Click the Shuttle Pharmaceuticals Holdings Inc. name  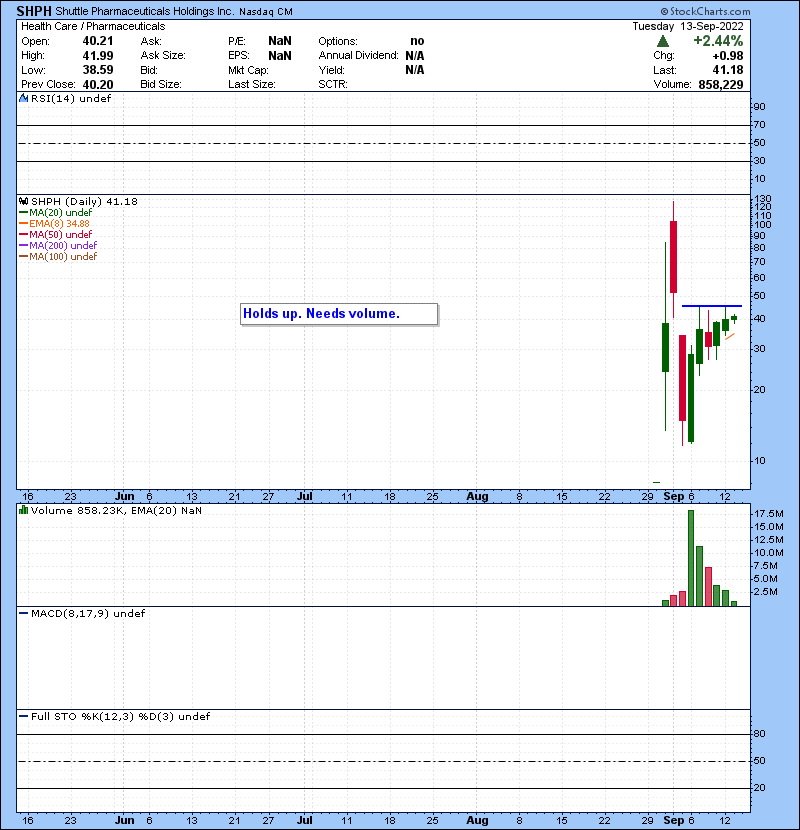pos(145,12)
